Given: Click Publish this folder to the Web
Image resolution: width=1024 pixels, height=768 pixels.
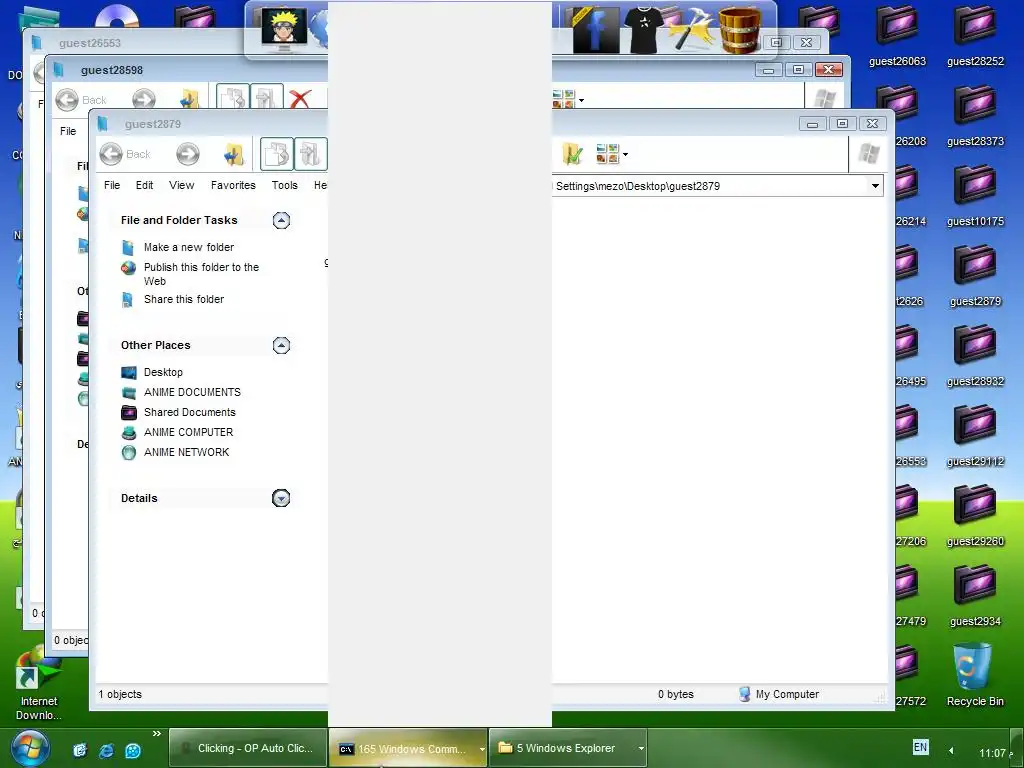Looking at the screenshot, I should pos(201,274).
